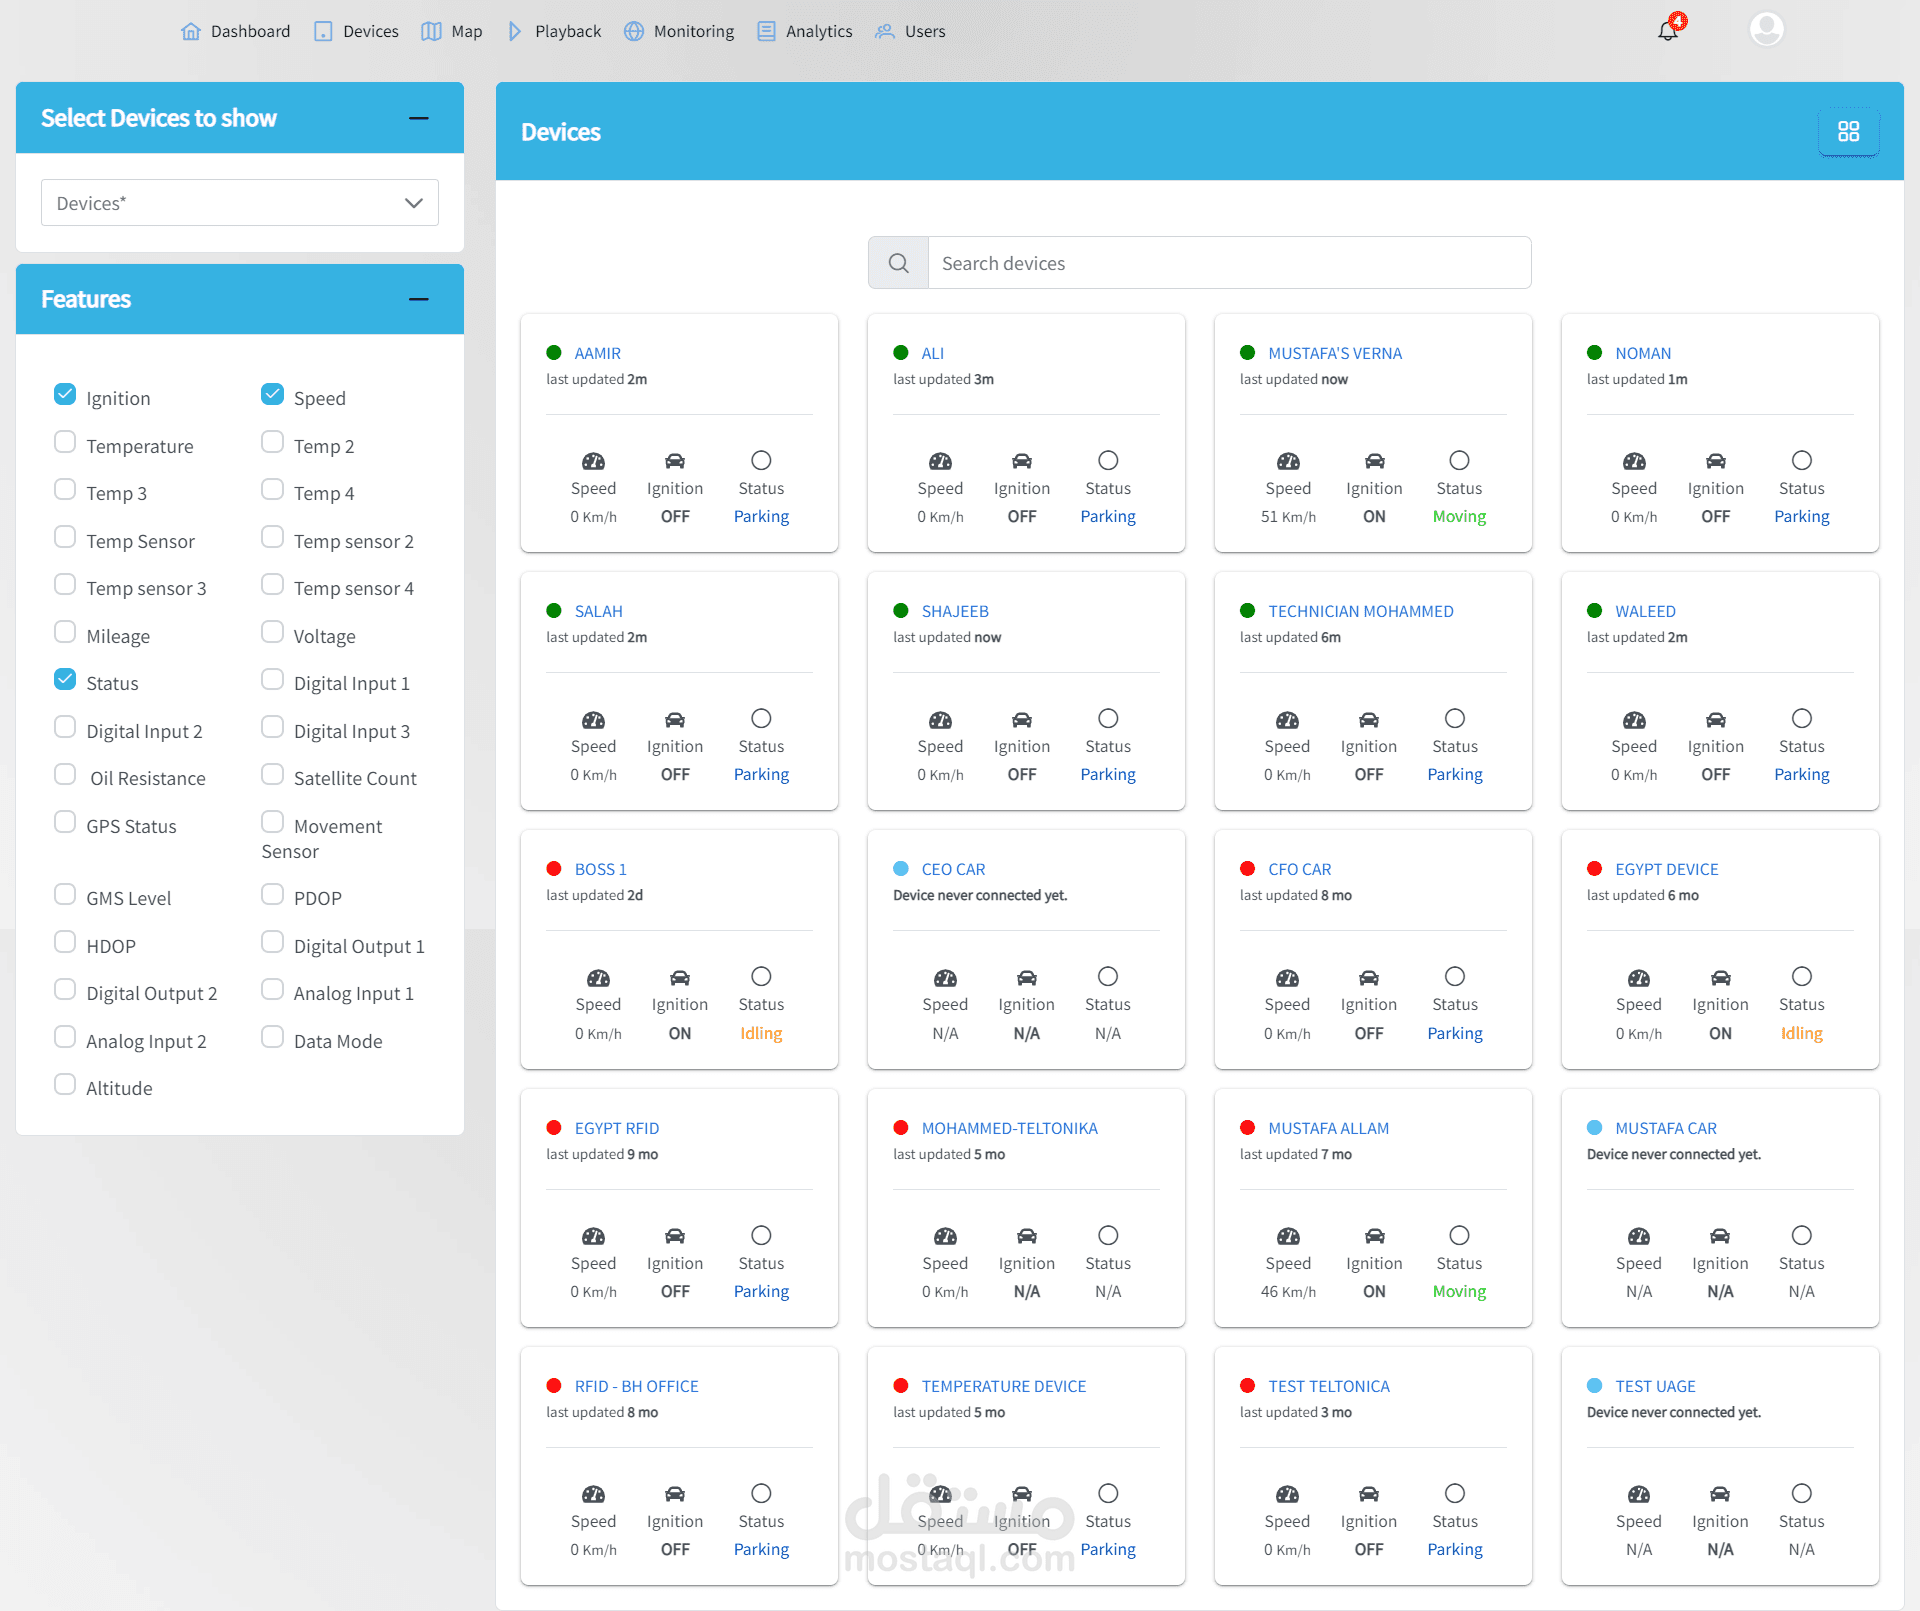
Task: Open the Devices* dropdown
Action: click(x=239, y=203)
